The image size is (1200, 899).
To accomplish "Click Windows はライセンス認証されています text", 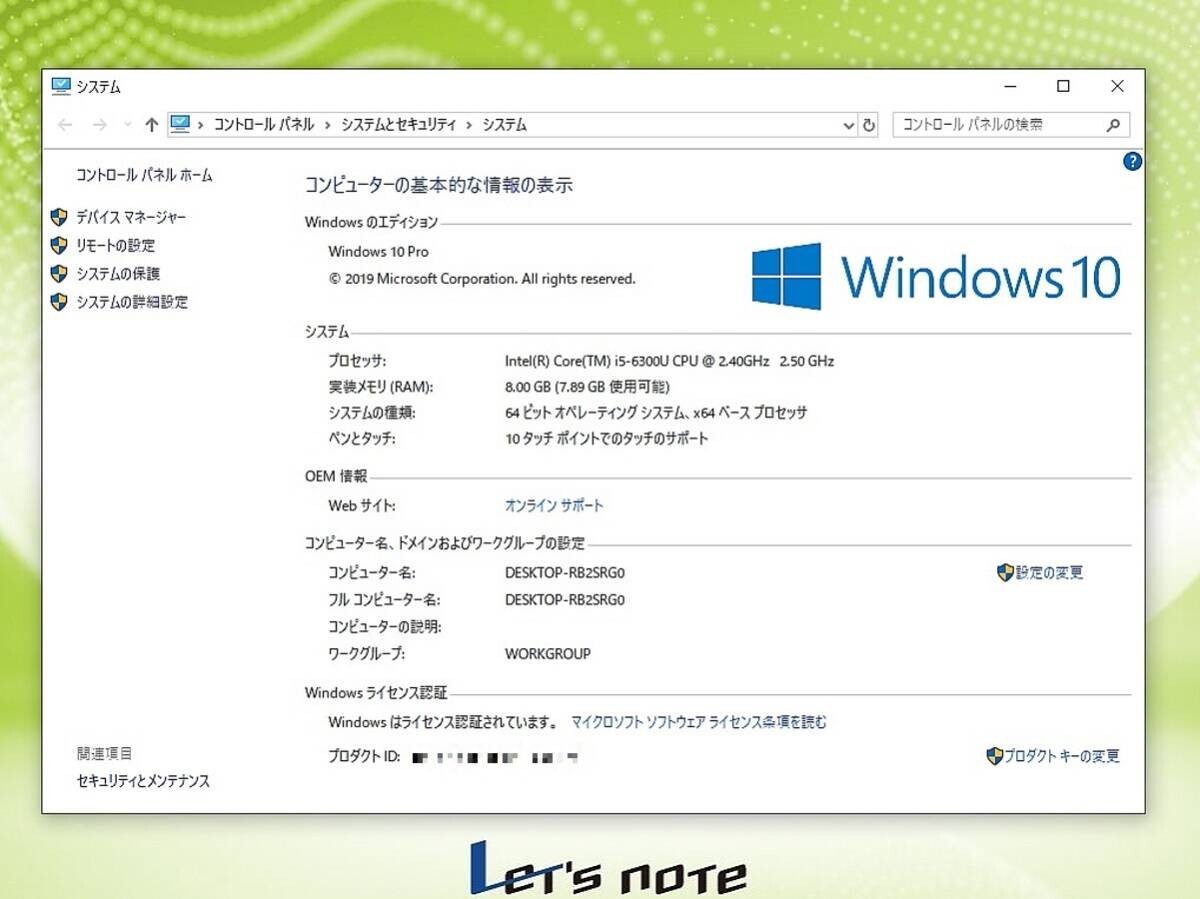I will [443, 722].
